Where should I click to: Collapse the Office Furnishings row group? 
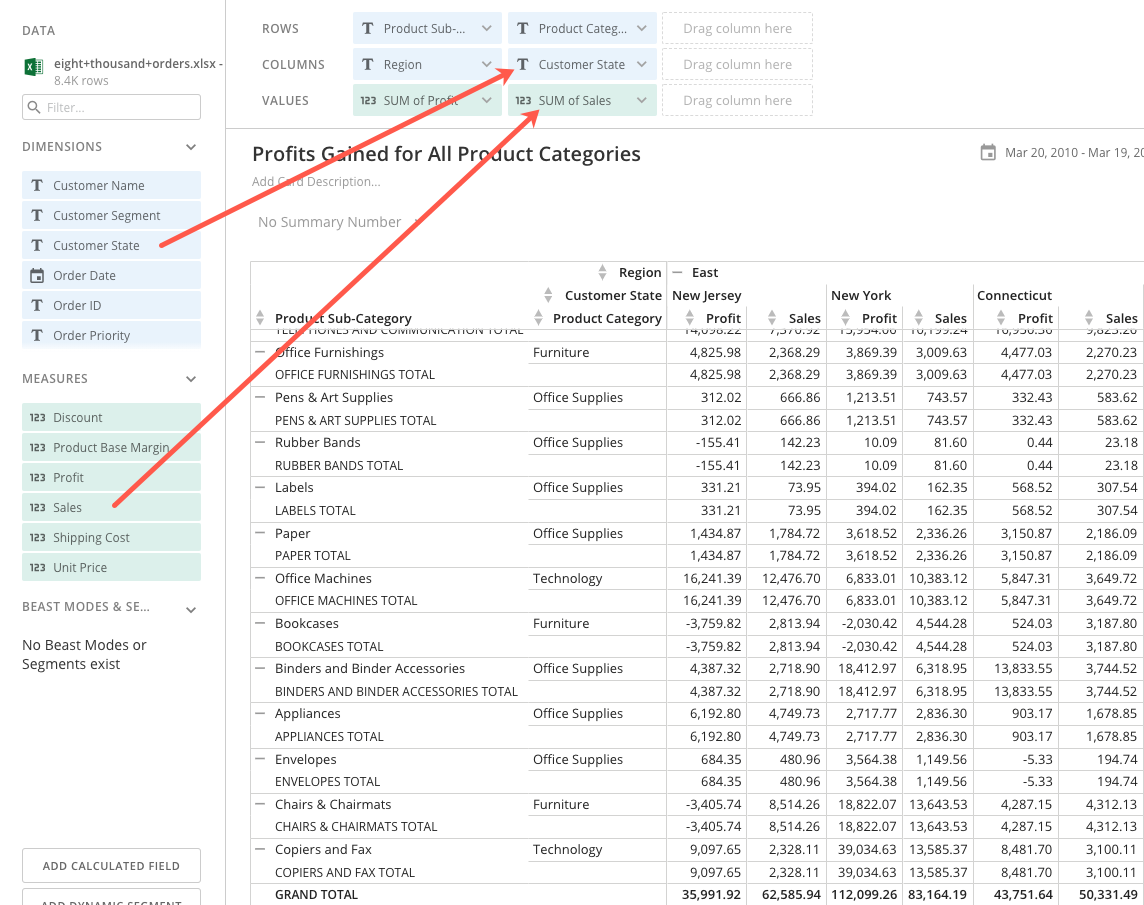(x=259, y=352)
